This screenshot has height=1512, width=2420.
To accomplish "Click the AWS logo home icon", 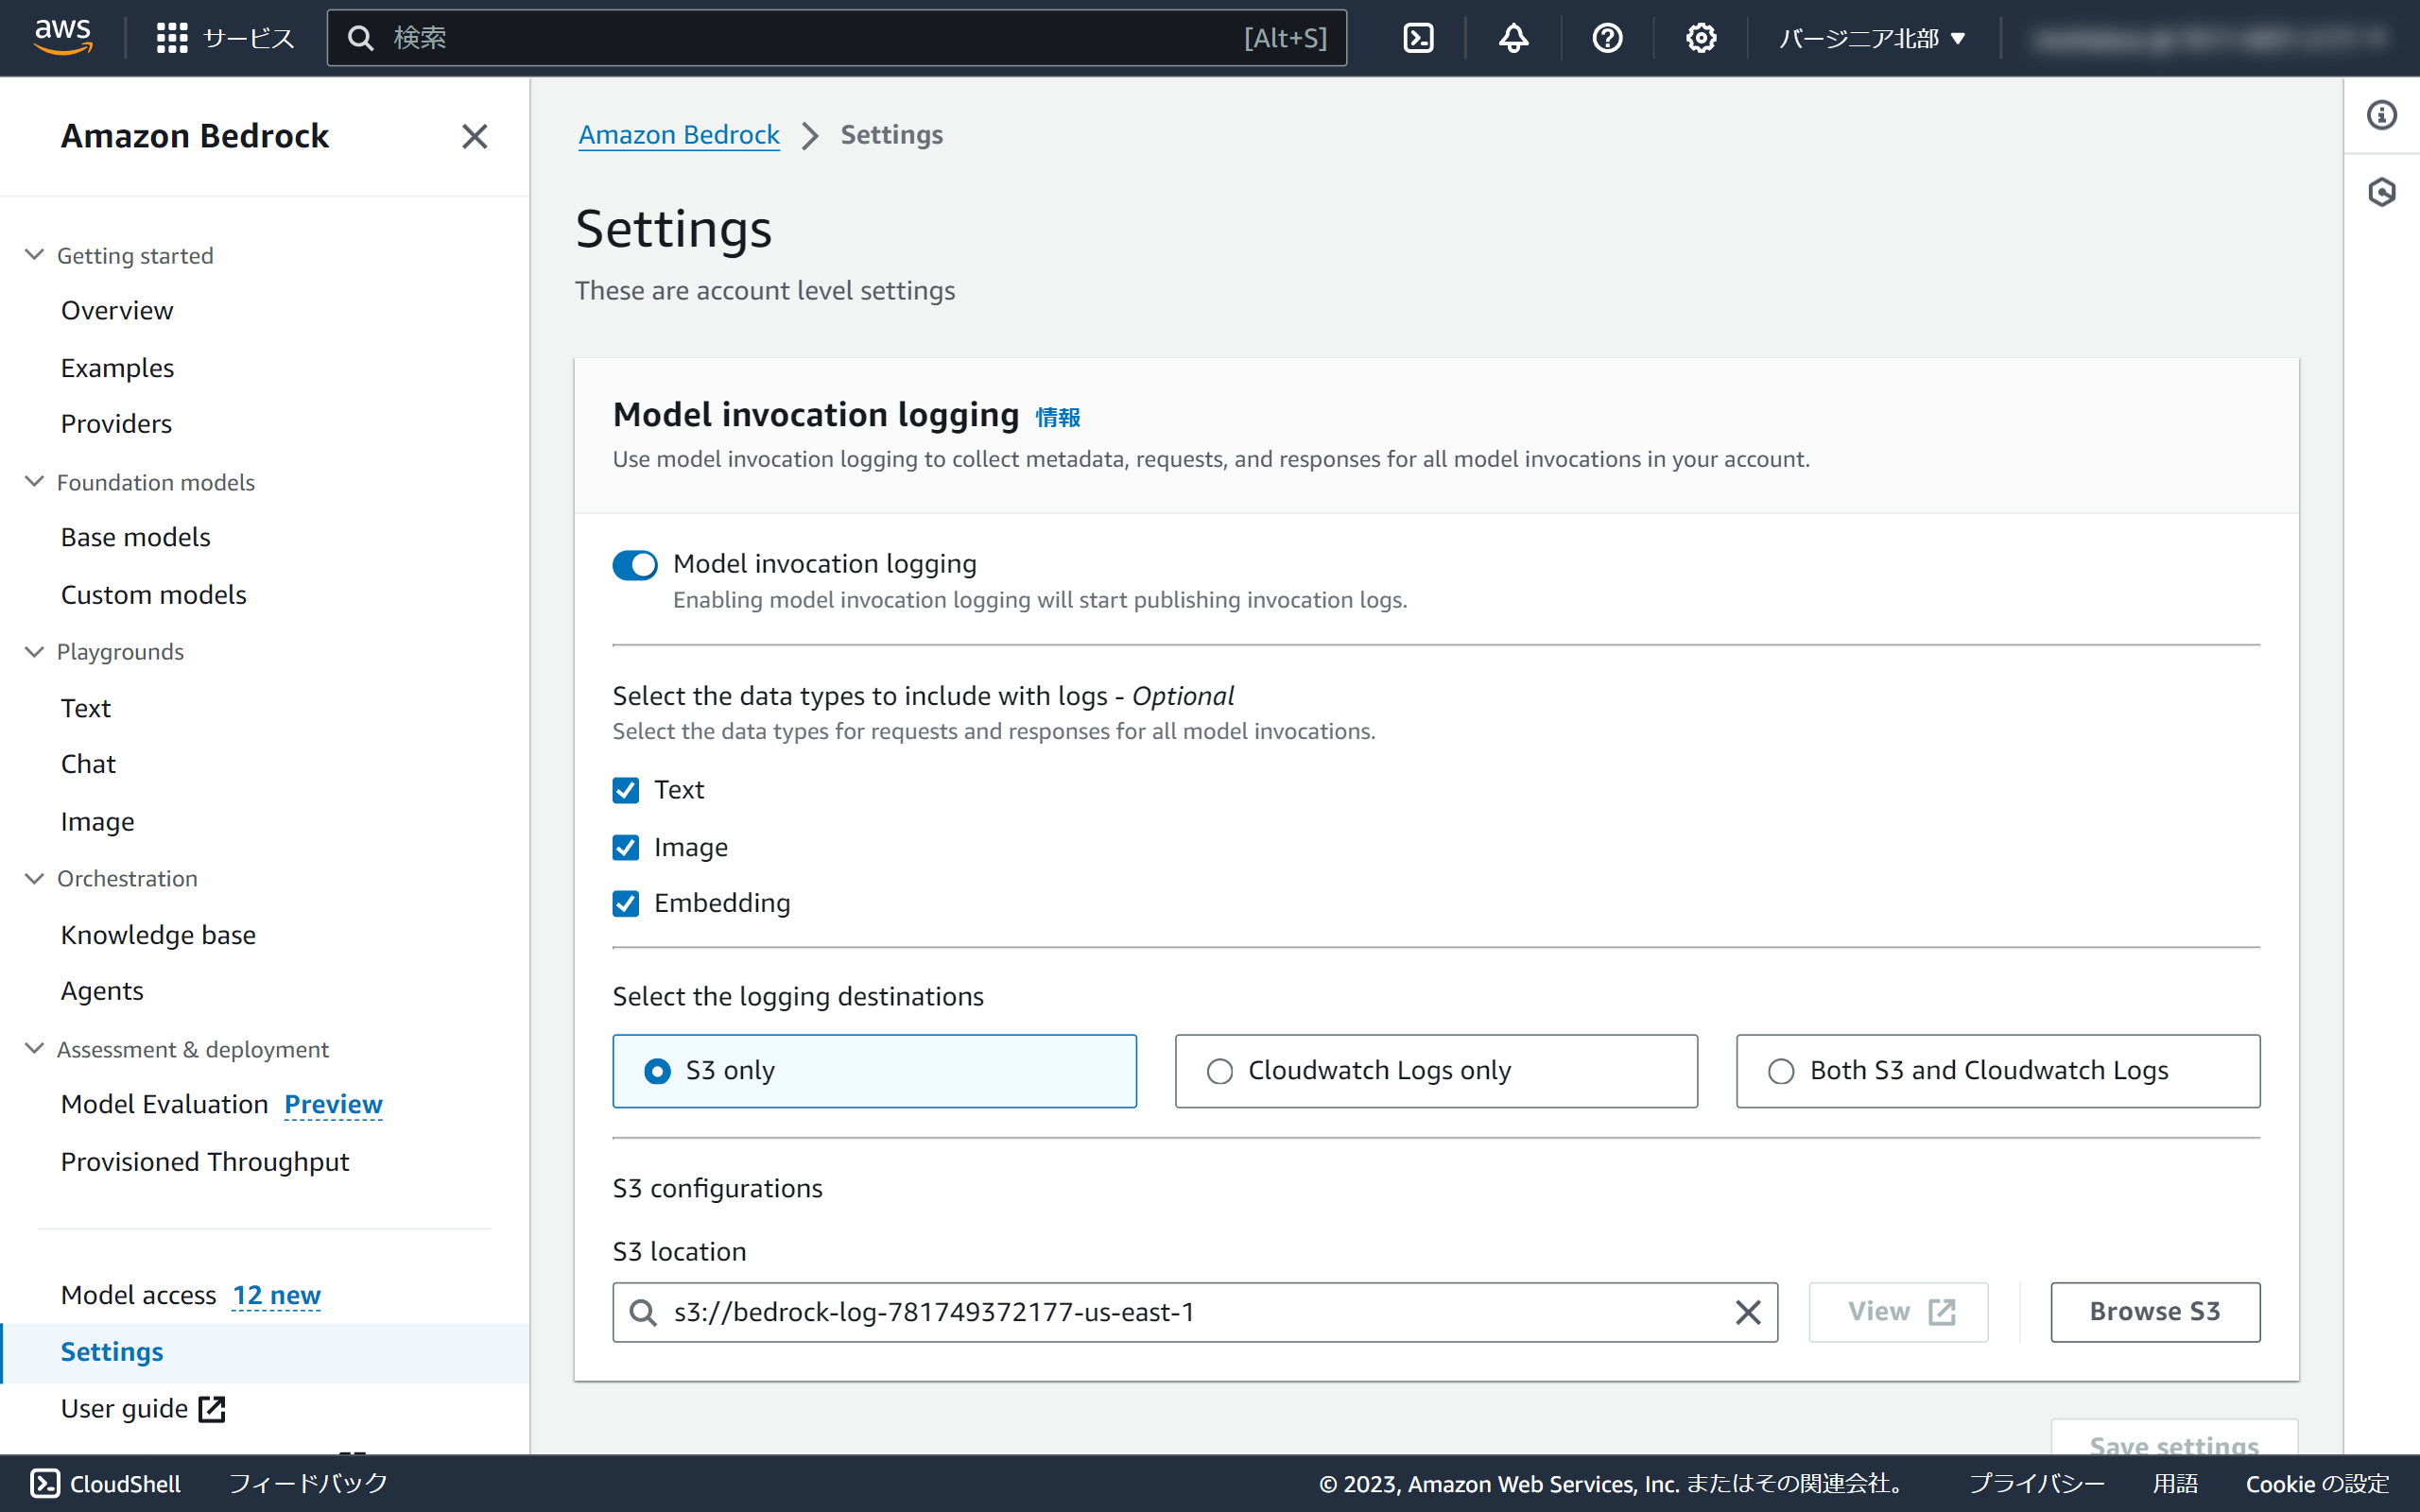I will [x=63, y=36].
